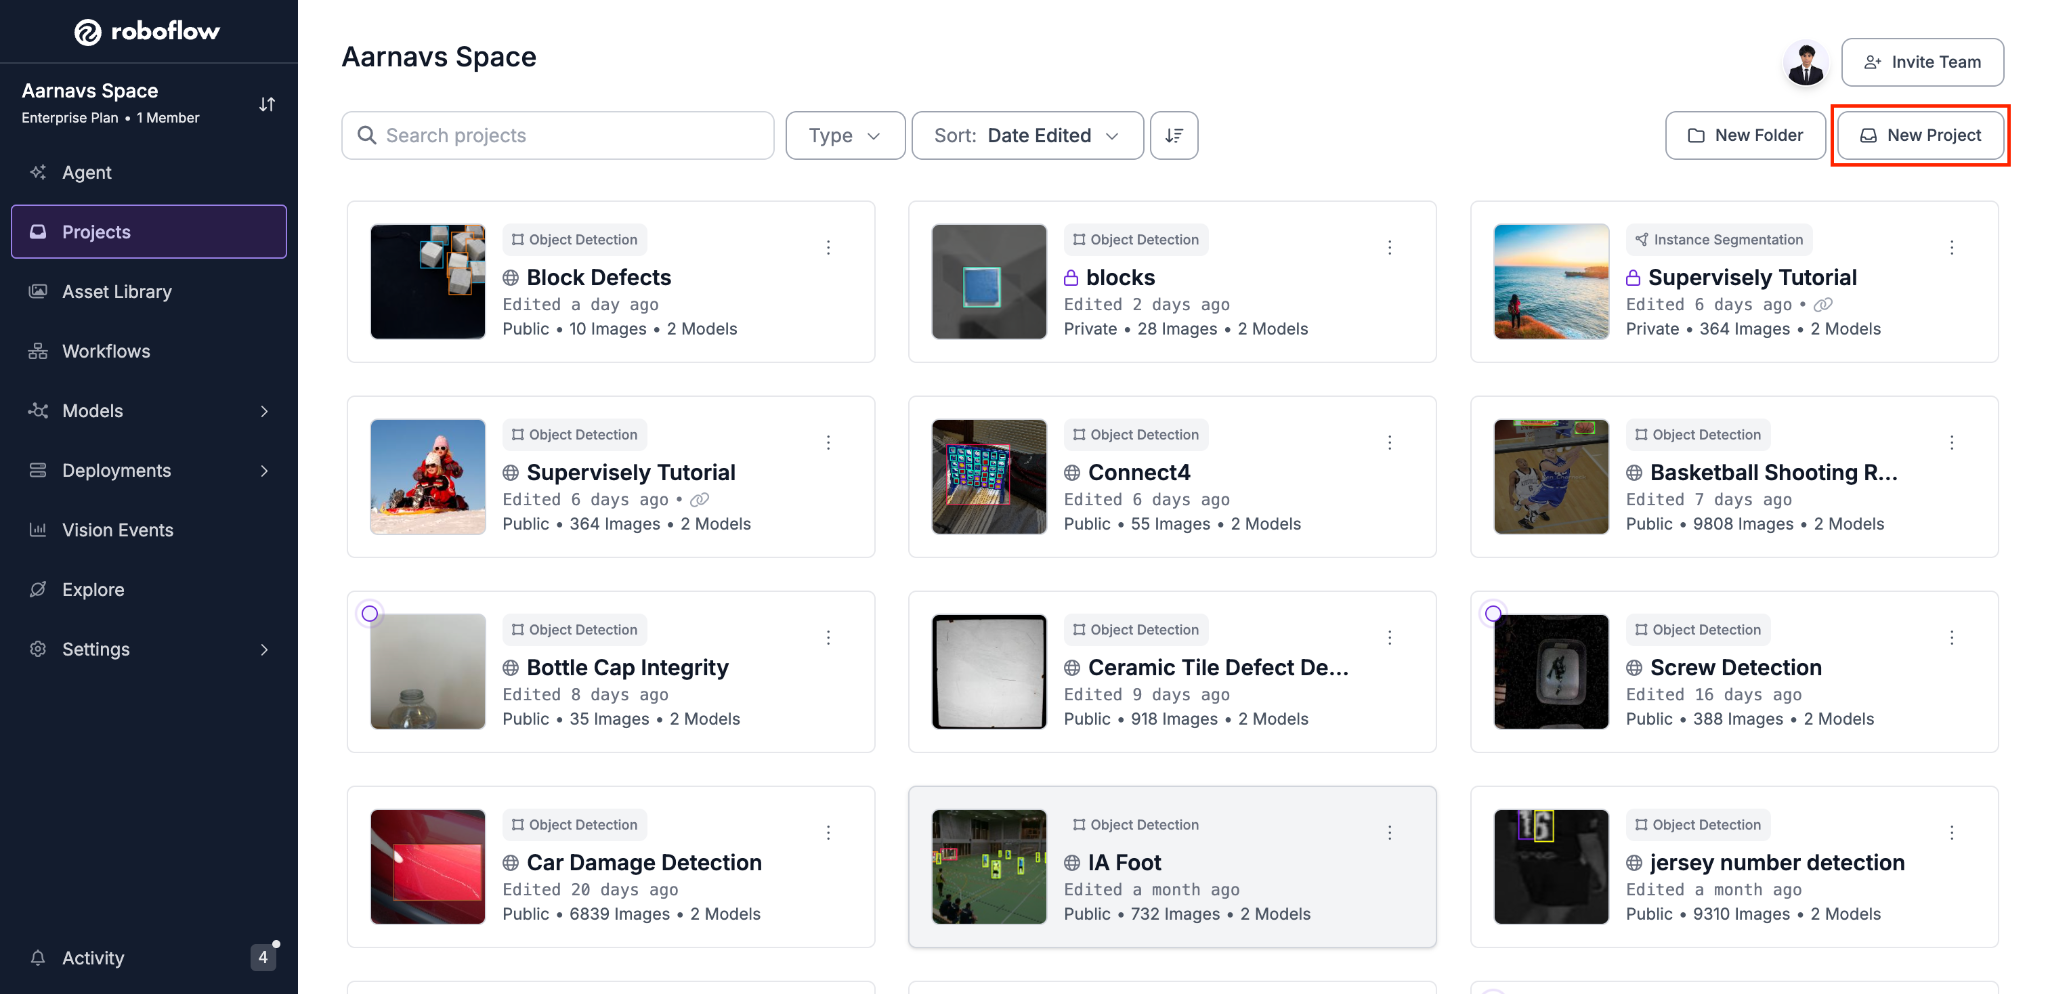This screenshot has width=2048, height=994.
Task: Select the Bottle Cap Integrity selection circle
Action: tap(370, 613)
